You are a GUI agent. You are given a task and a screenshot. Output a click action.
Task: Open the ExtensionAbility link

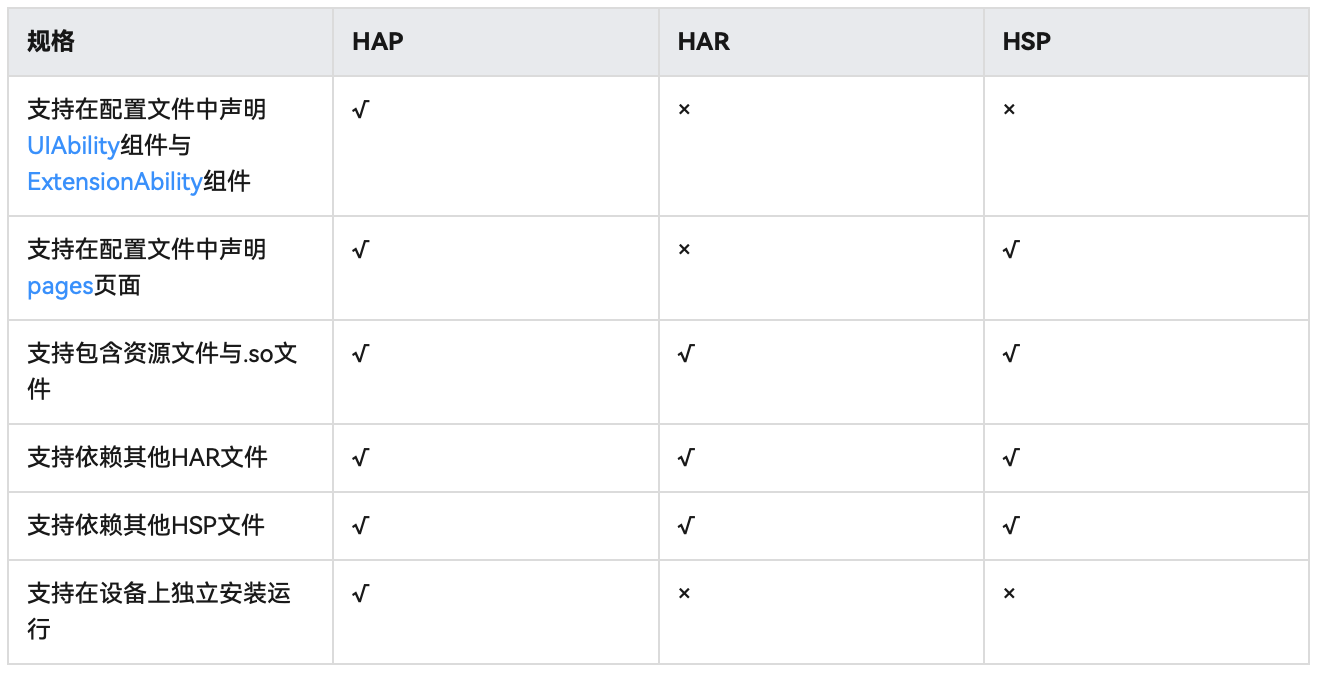(x=114, y=182)
